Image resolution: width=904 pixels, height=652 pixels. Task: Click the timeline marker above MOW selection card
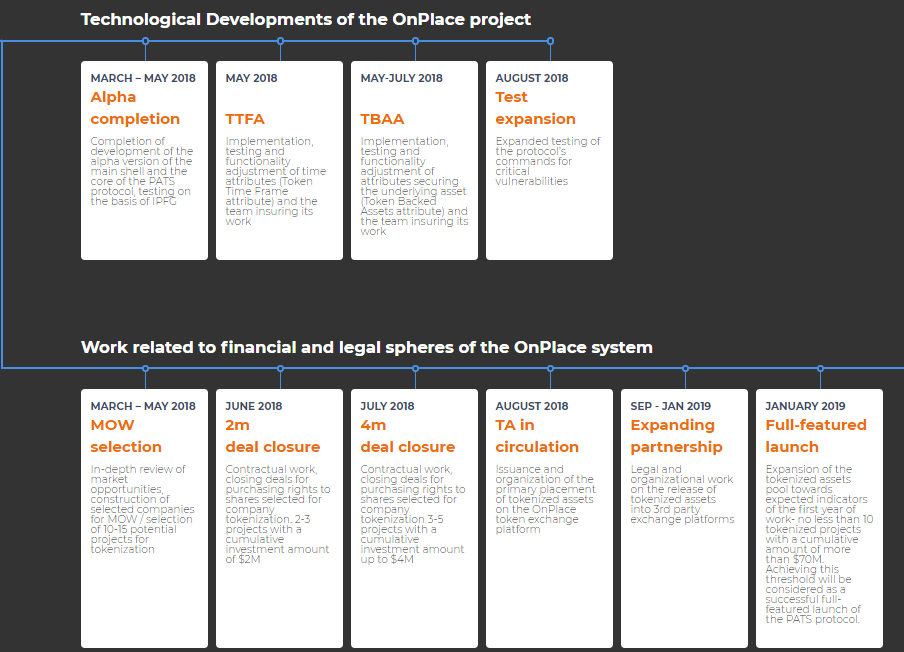[145, 368]
